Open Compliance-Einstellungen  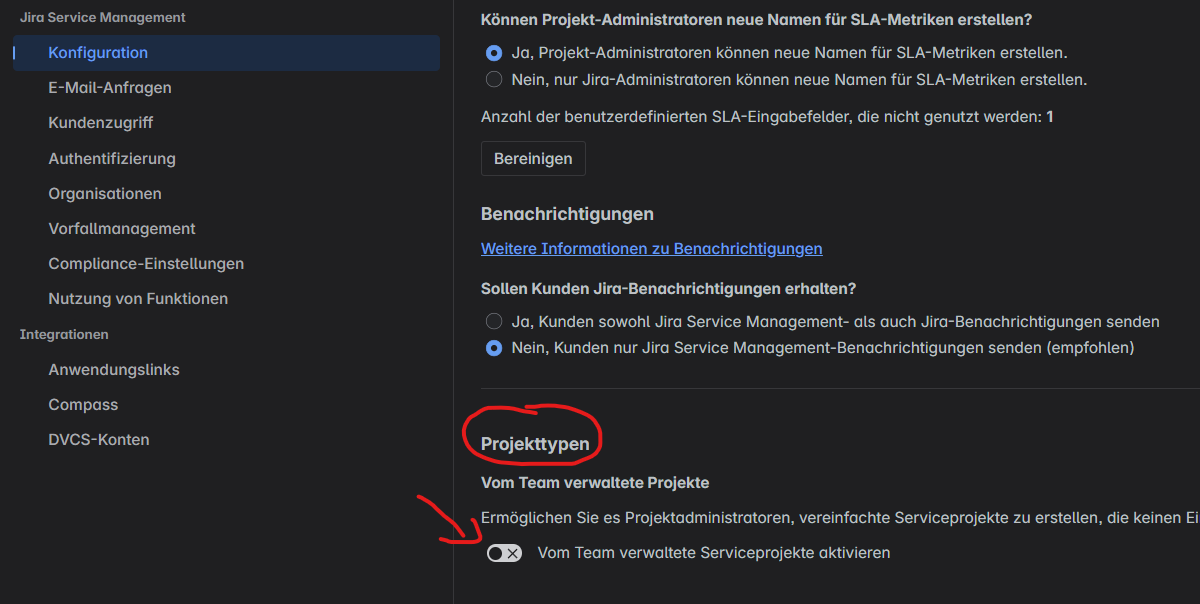tap(146, 263)
